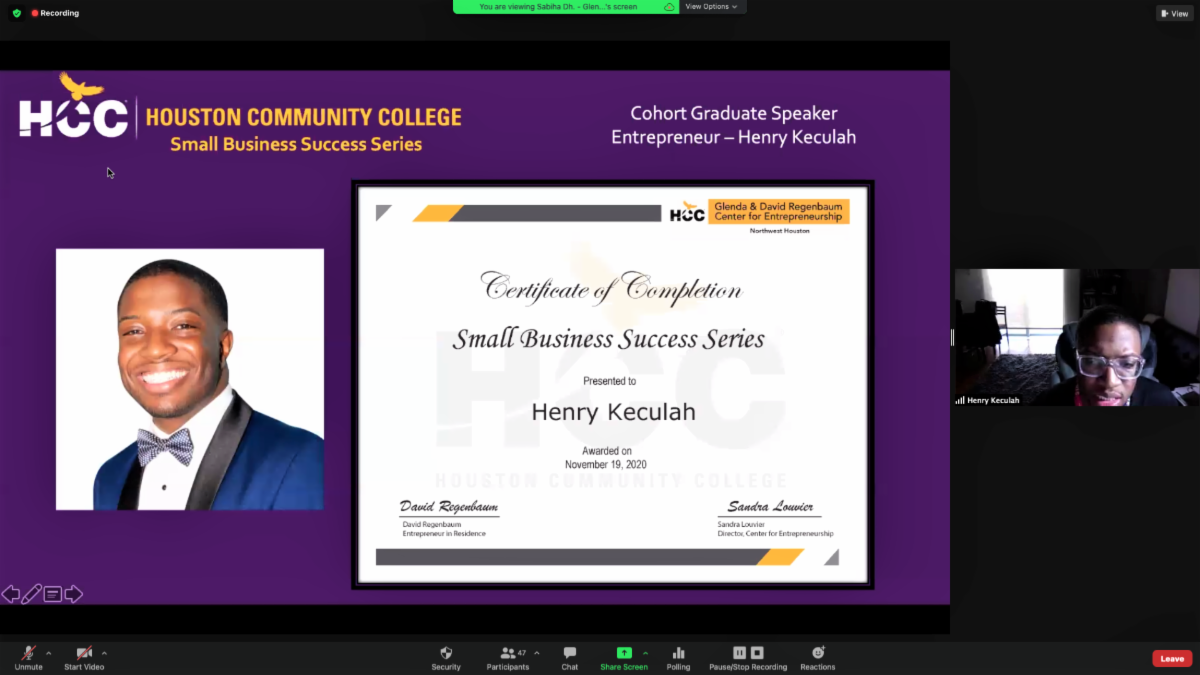Click the red Leave button
This screenshot has height=675, width=1200.
1172,658
